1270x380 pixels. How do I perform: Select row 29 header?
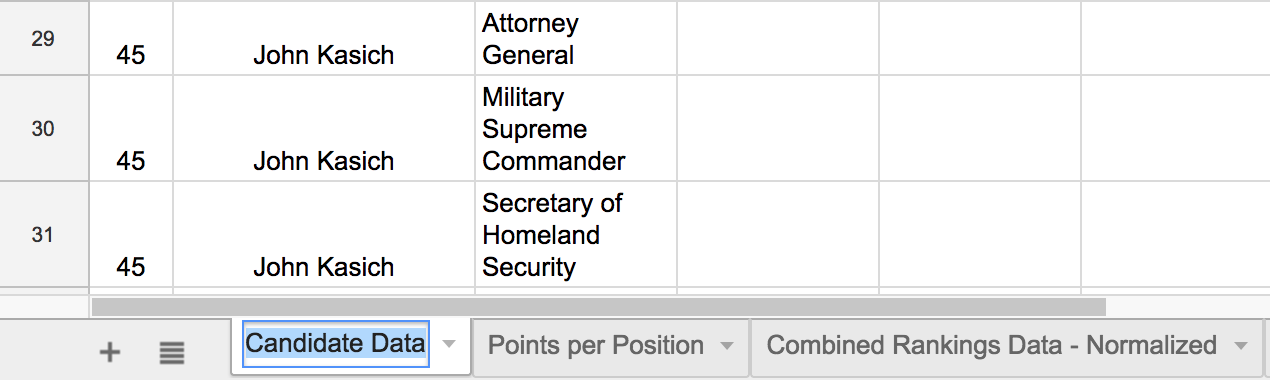(43, 39)
